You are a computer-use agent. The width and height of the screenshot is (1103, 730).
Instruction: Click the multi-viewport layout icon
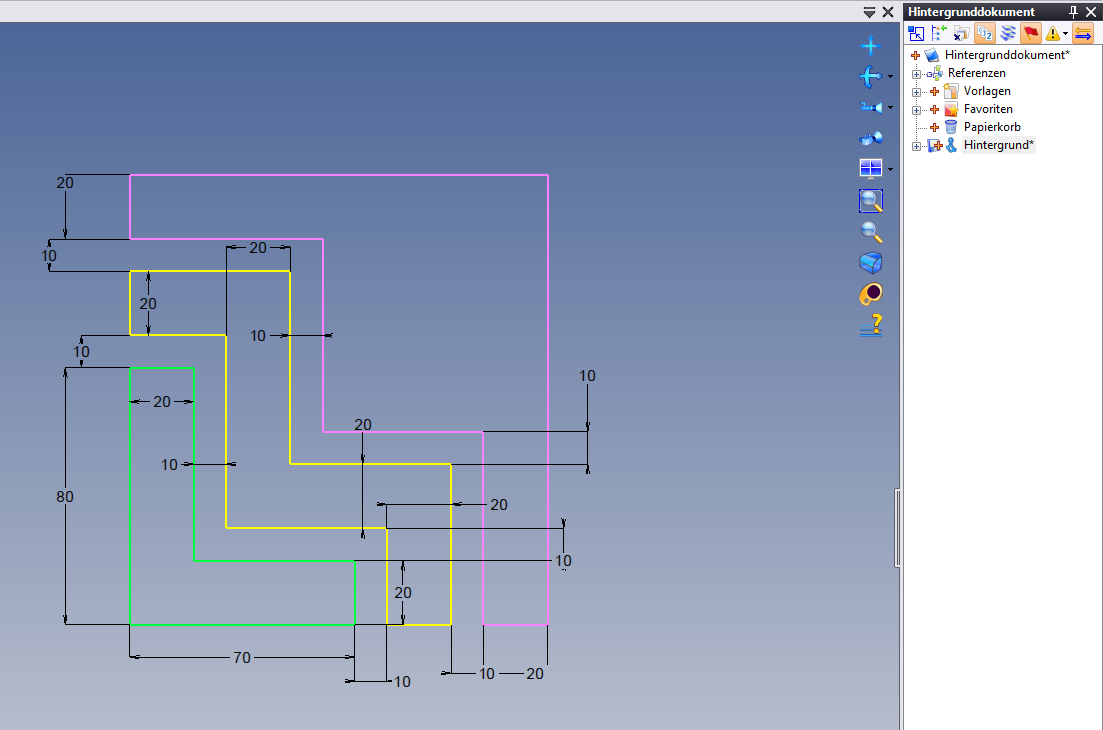(x=871, y=169)
